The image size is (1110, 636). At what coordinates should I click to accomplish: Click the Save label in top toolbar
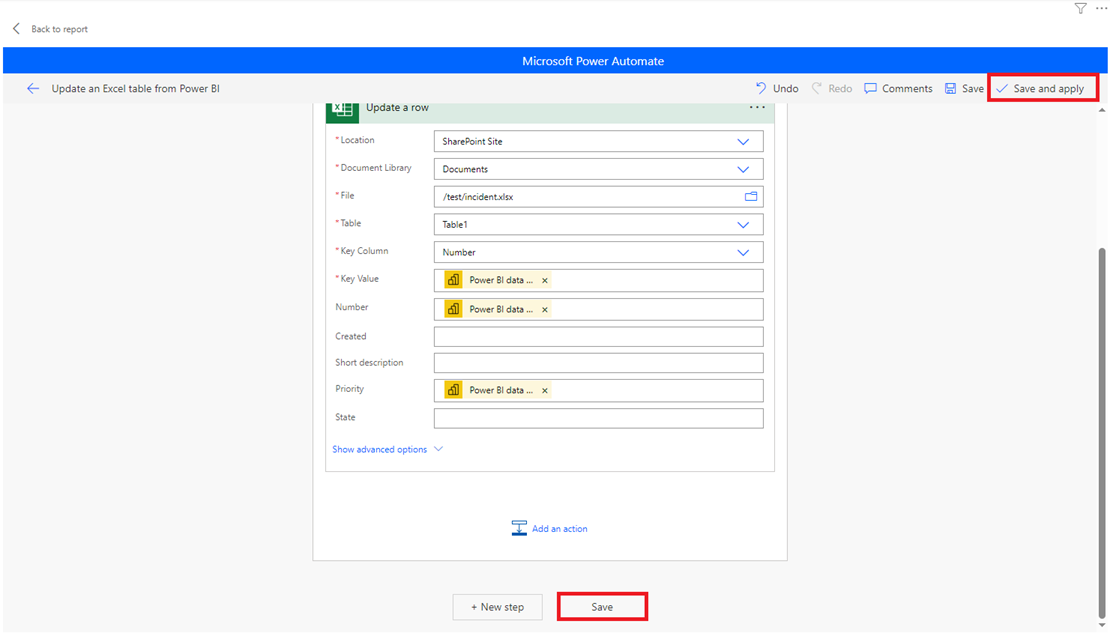[972, 89]
